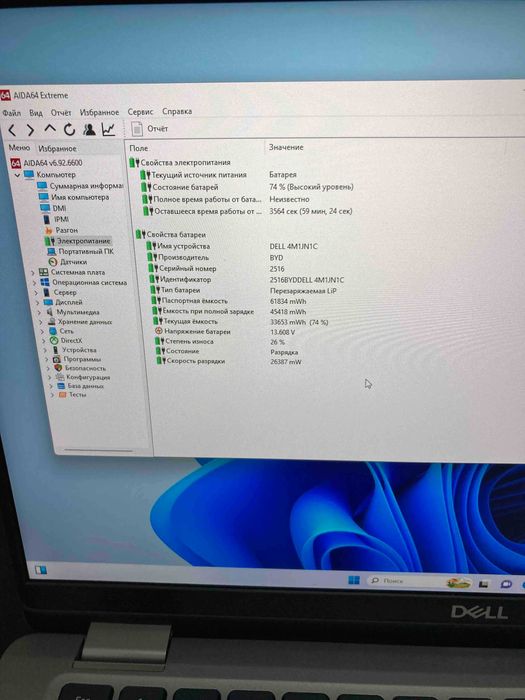Select Тесты in the tree

(72, 395)
